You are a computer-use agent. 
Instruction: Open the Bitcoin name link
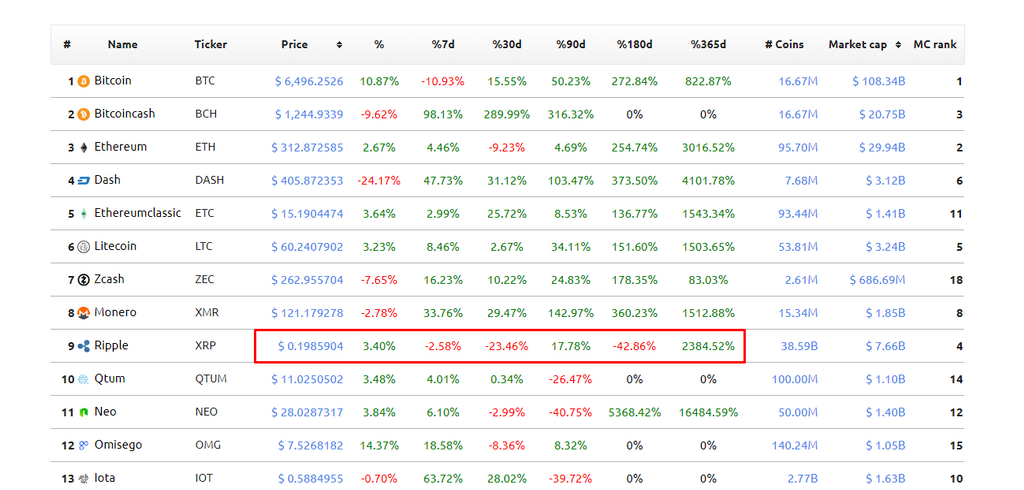pyautogui.click(x=112, y=81)
